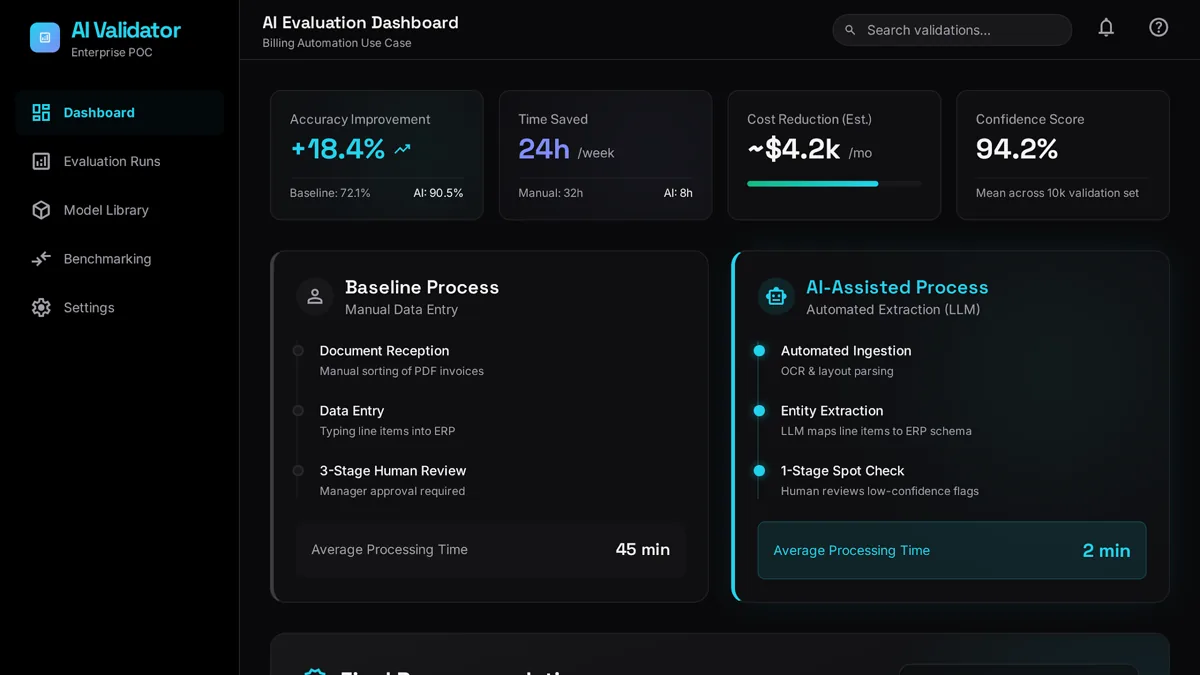Click the AI Validator logo icon
The height and width of the screenshot is (675, 1200).
45,38
